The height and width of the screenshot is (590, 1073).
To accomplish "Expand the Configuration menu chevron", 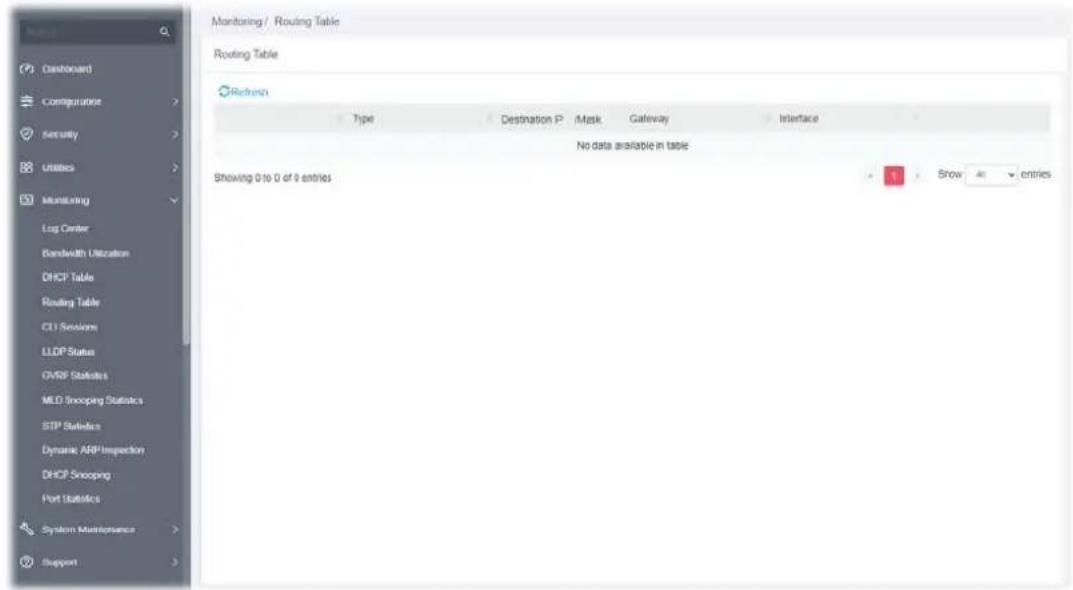I will (174, 101).
